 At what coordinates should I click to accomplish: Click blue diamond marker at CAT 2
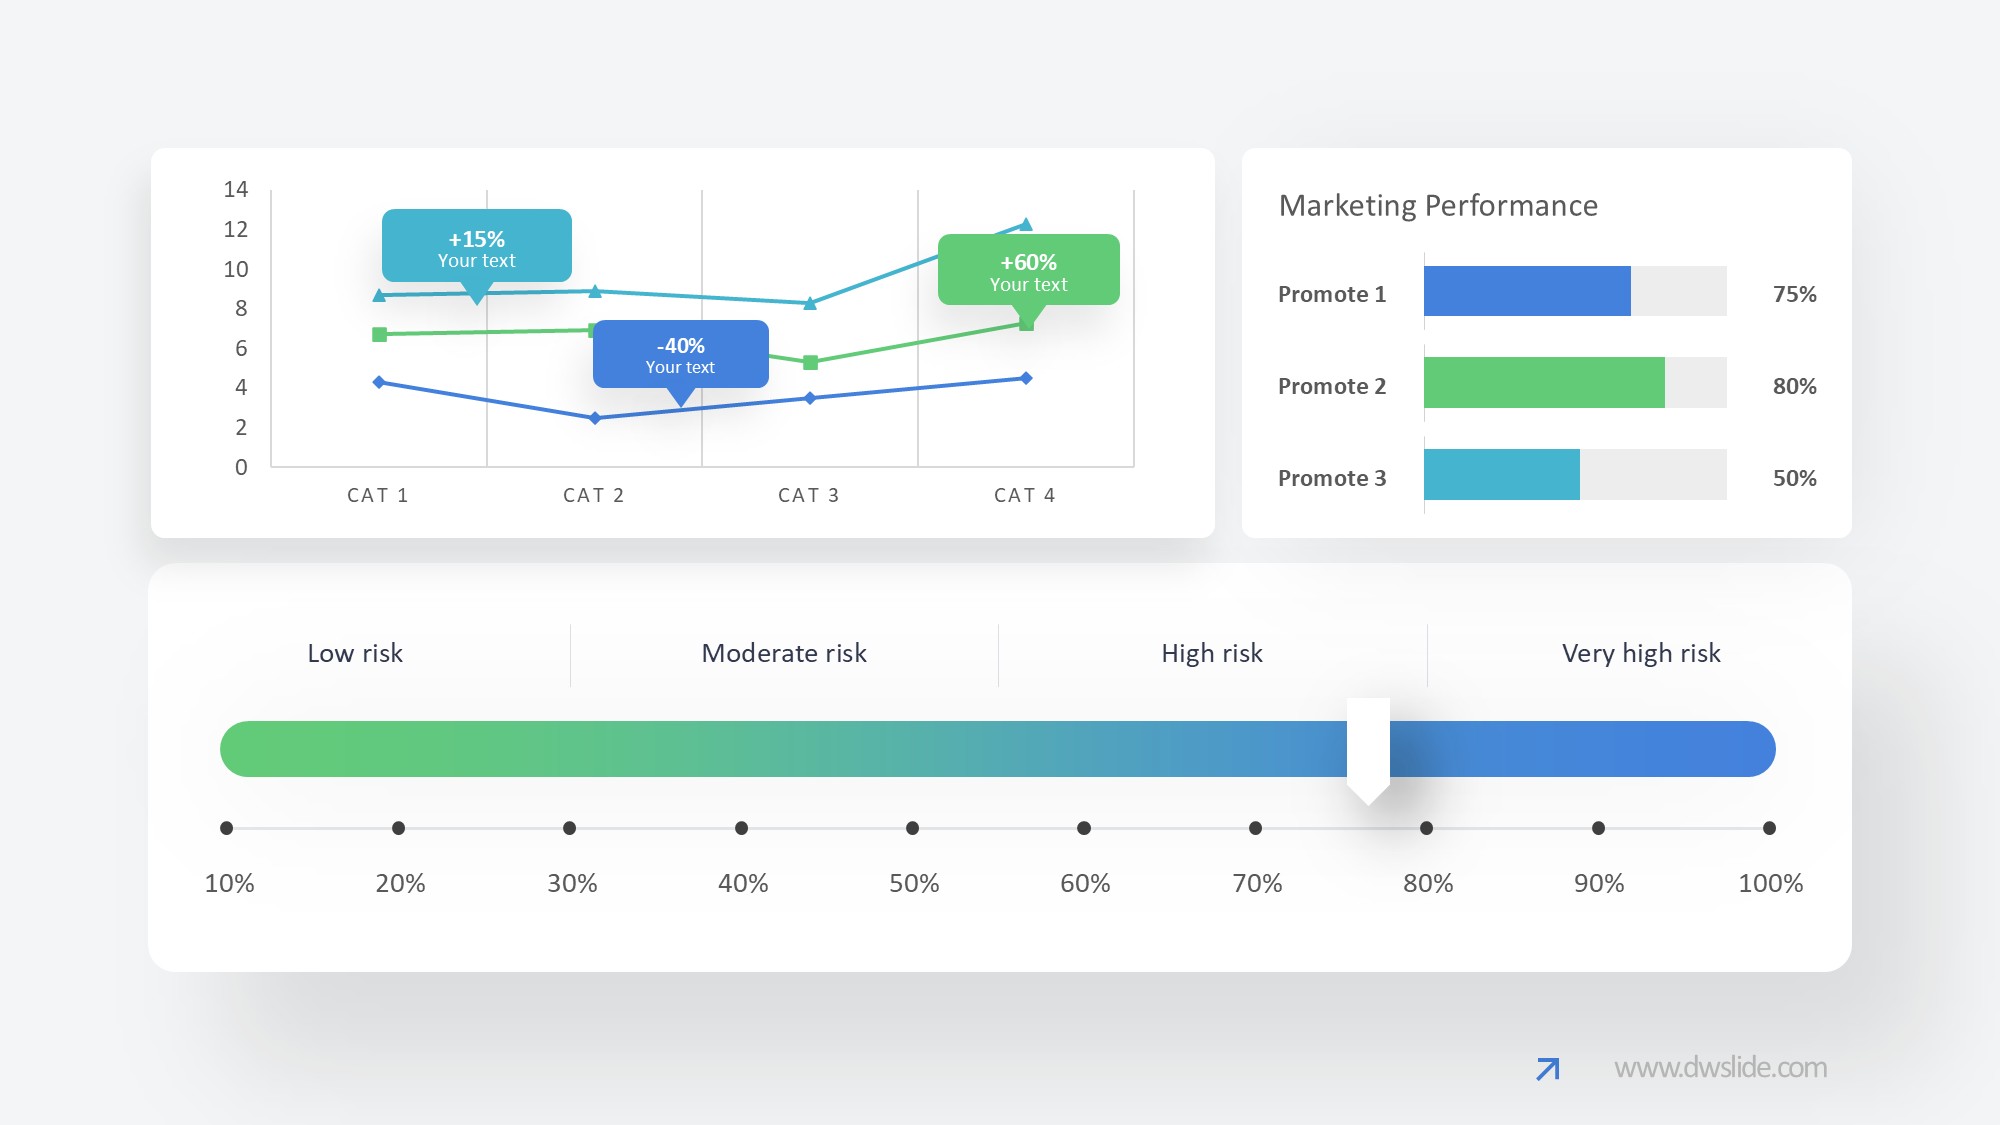[595, 418]
